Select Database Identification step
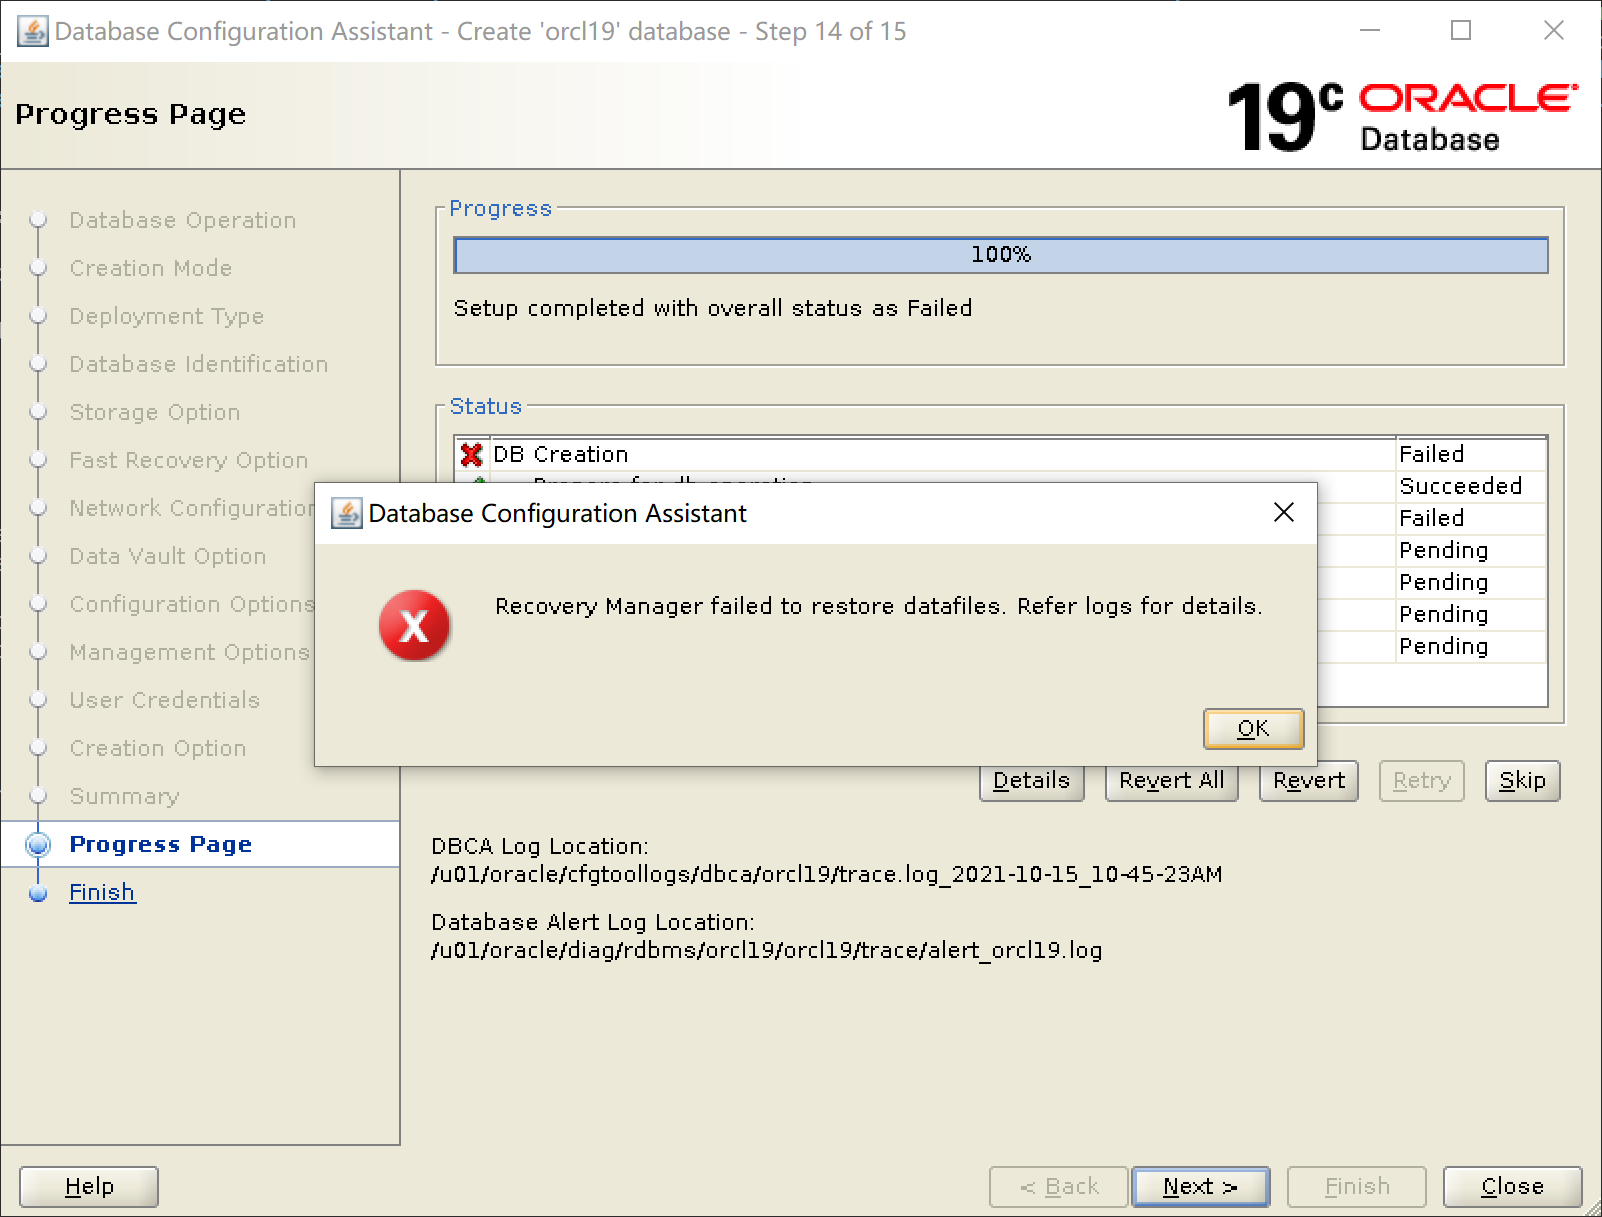The image size is (1602, 1217). (199, 364)
